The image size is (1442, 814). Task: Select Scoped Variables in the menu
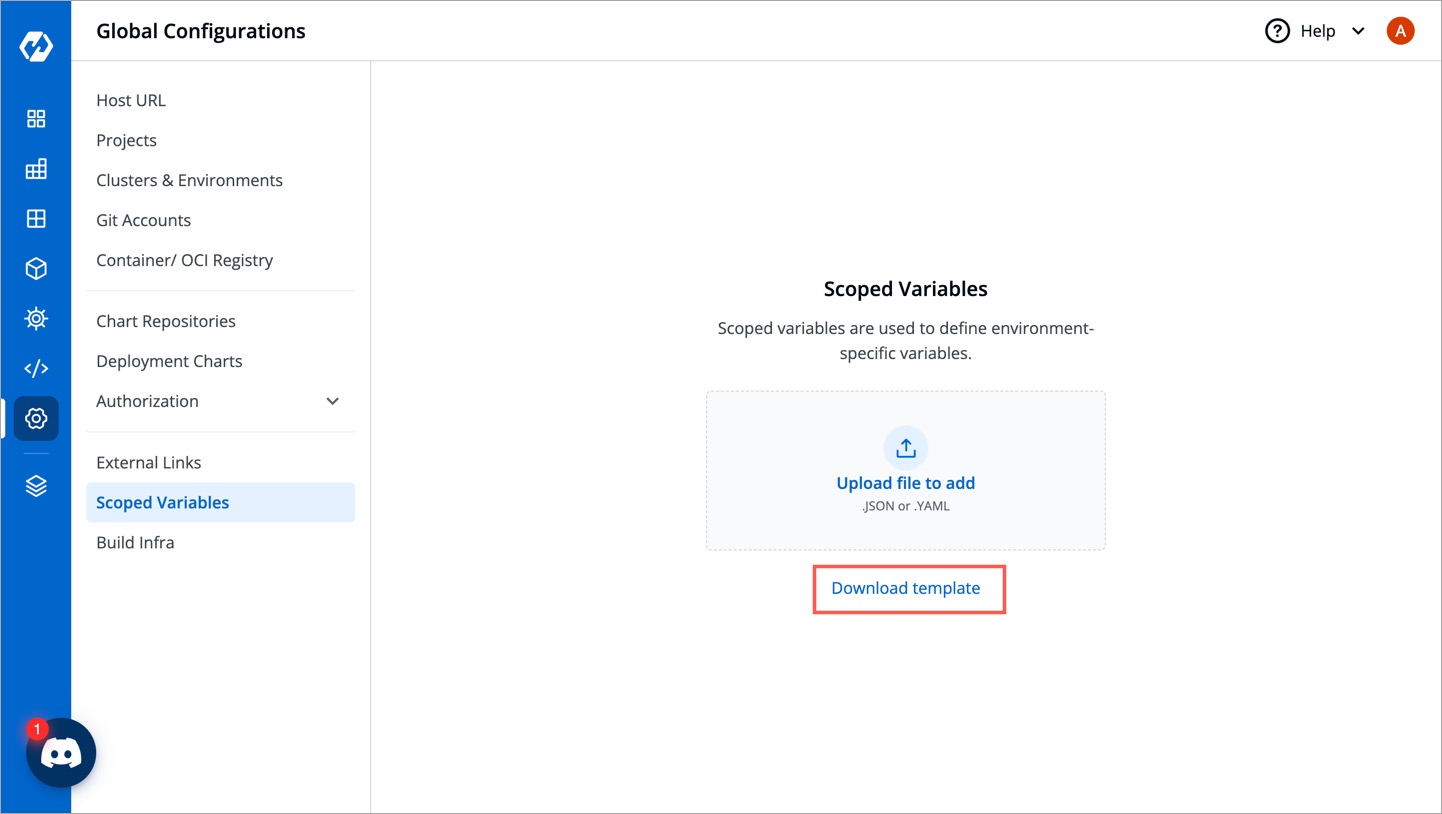coord(162,502)
